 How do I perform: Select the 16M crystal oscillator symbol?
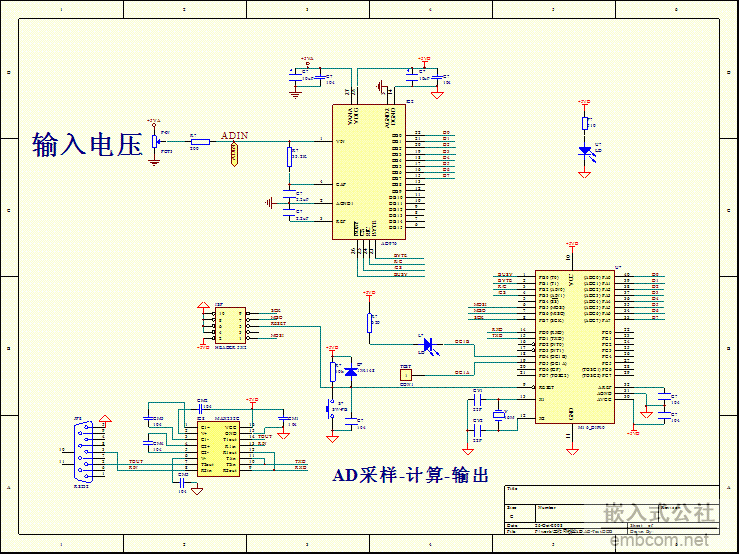[499, 414]
